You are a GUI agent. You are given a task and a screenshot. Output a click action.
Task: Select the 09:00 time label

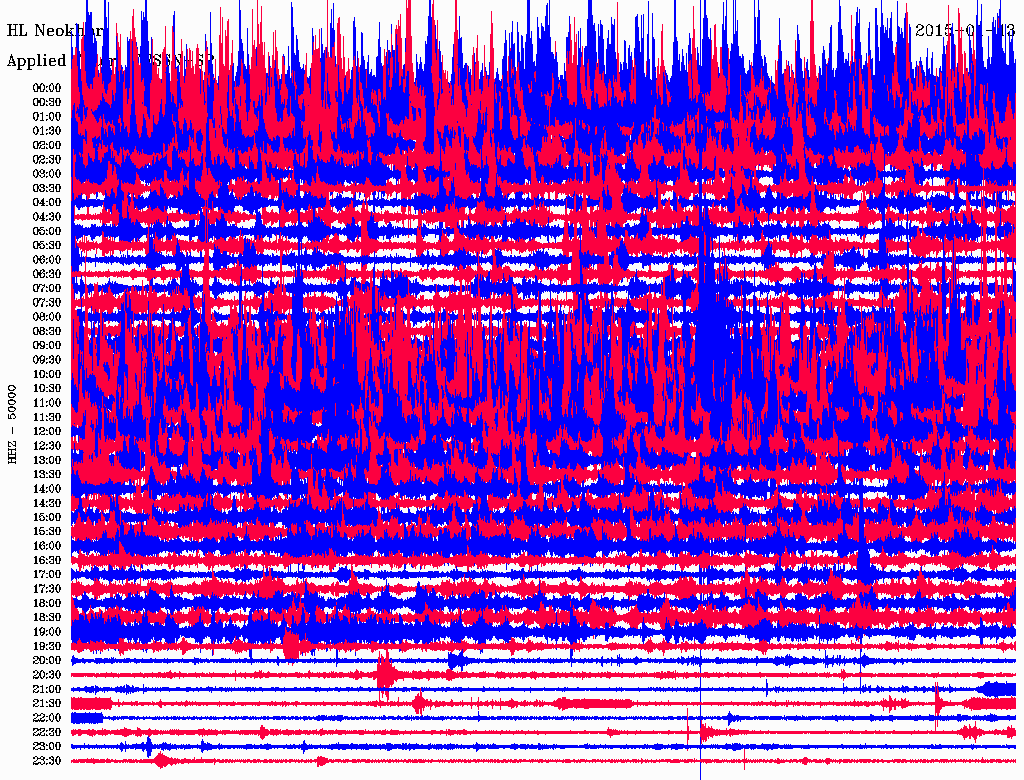[x=47, y=346]
